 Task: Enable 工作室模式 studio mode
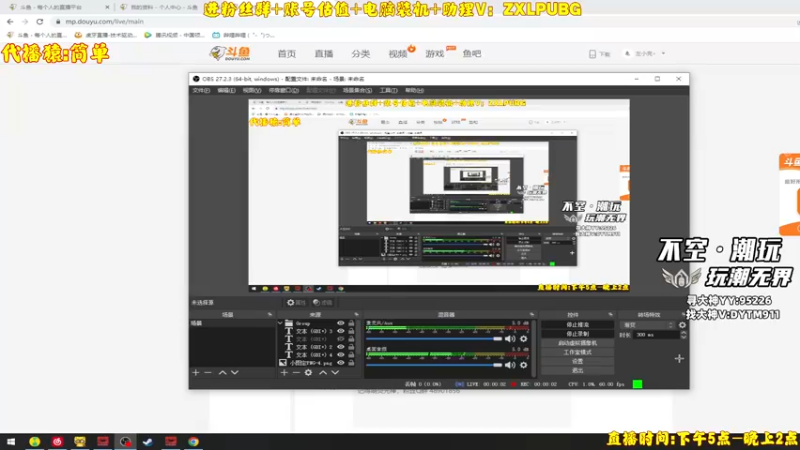(578, 352)
